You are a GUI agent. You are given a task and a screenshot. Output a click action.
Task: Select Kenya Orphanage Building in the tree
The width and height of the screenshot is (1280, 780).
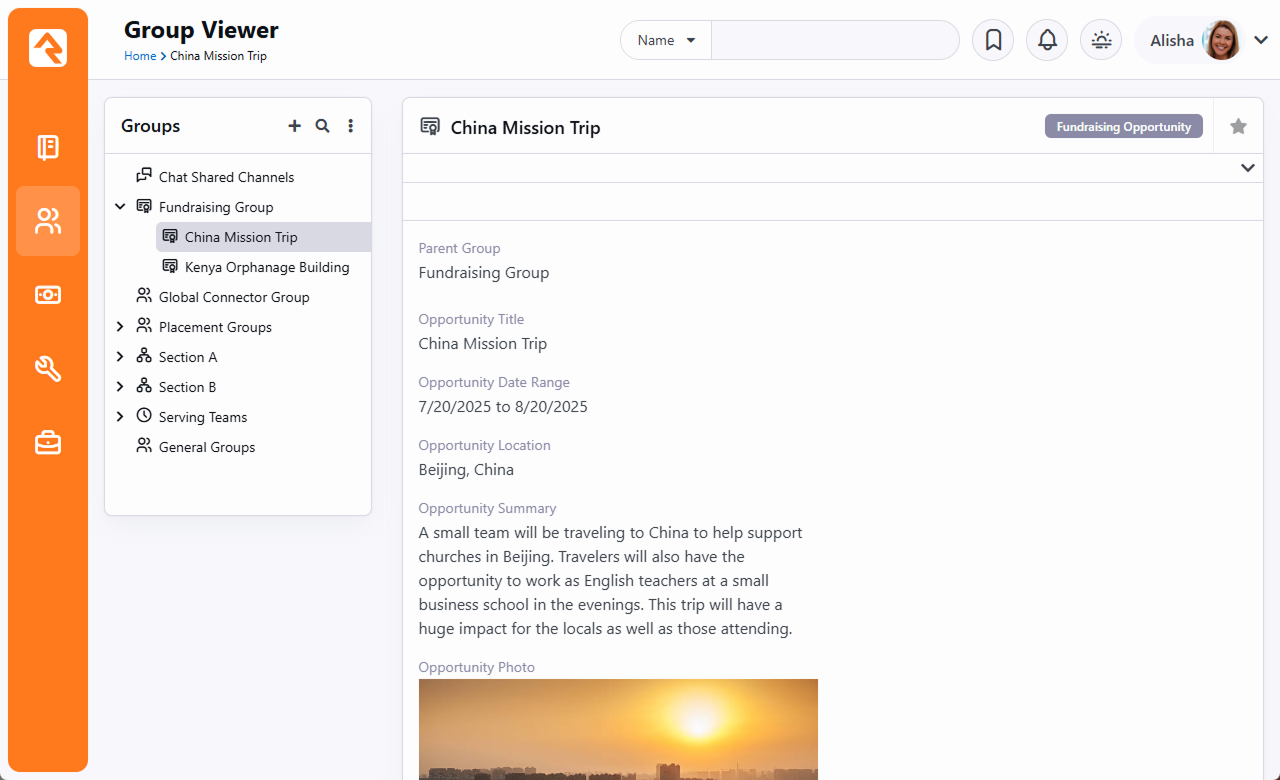click(x=266, y=267)
